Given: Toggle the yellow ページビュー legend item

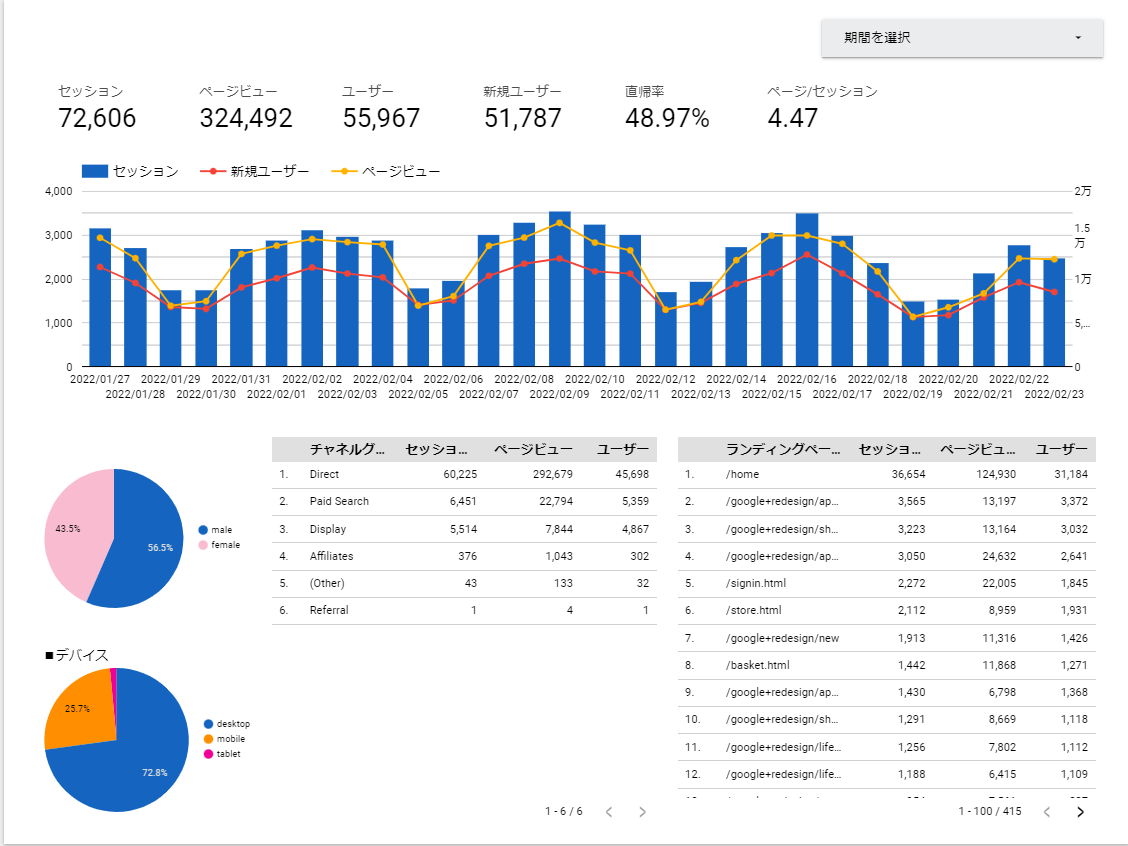Looking at the screenshot, I should (386, 171).
